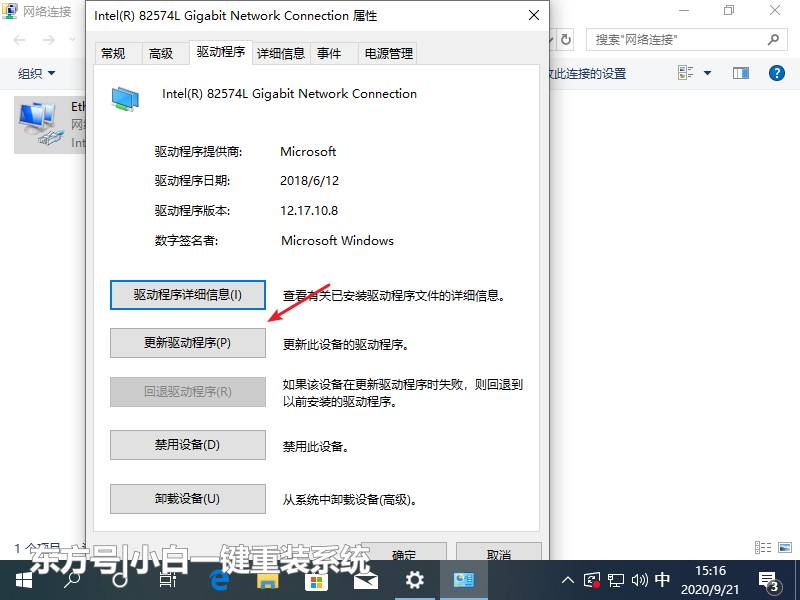Click the 确定 button in properties dialog
This screenshot has width=800, height=600.
click(x=404, y=552)
